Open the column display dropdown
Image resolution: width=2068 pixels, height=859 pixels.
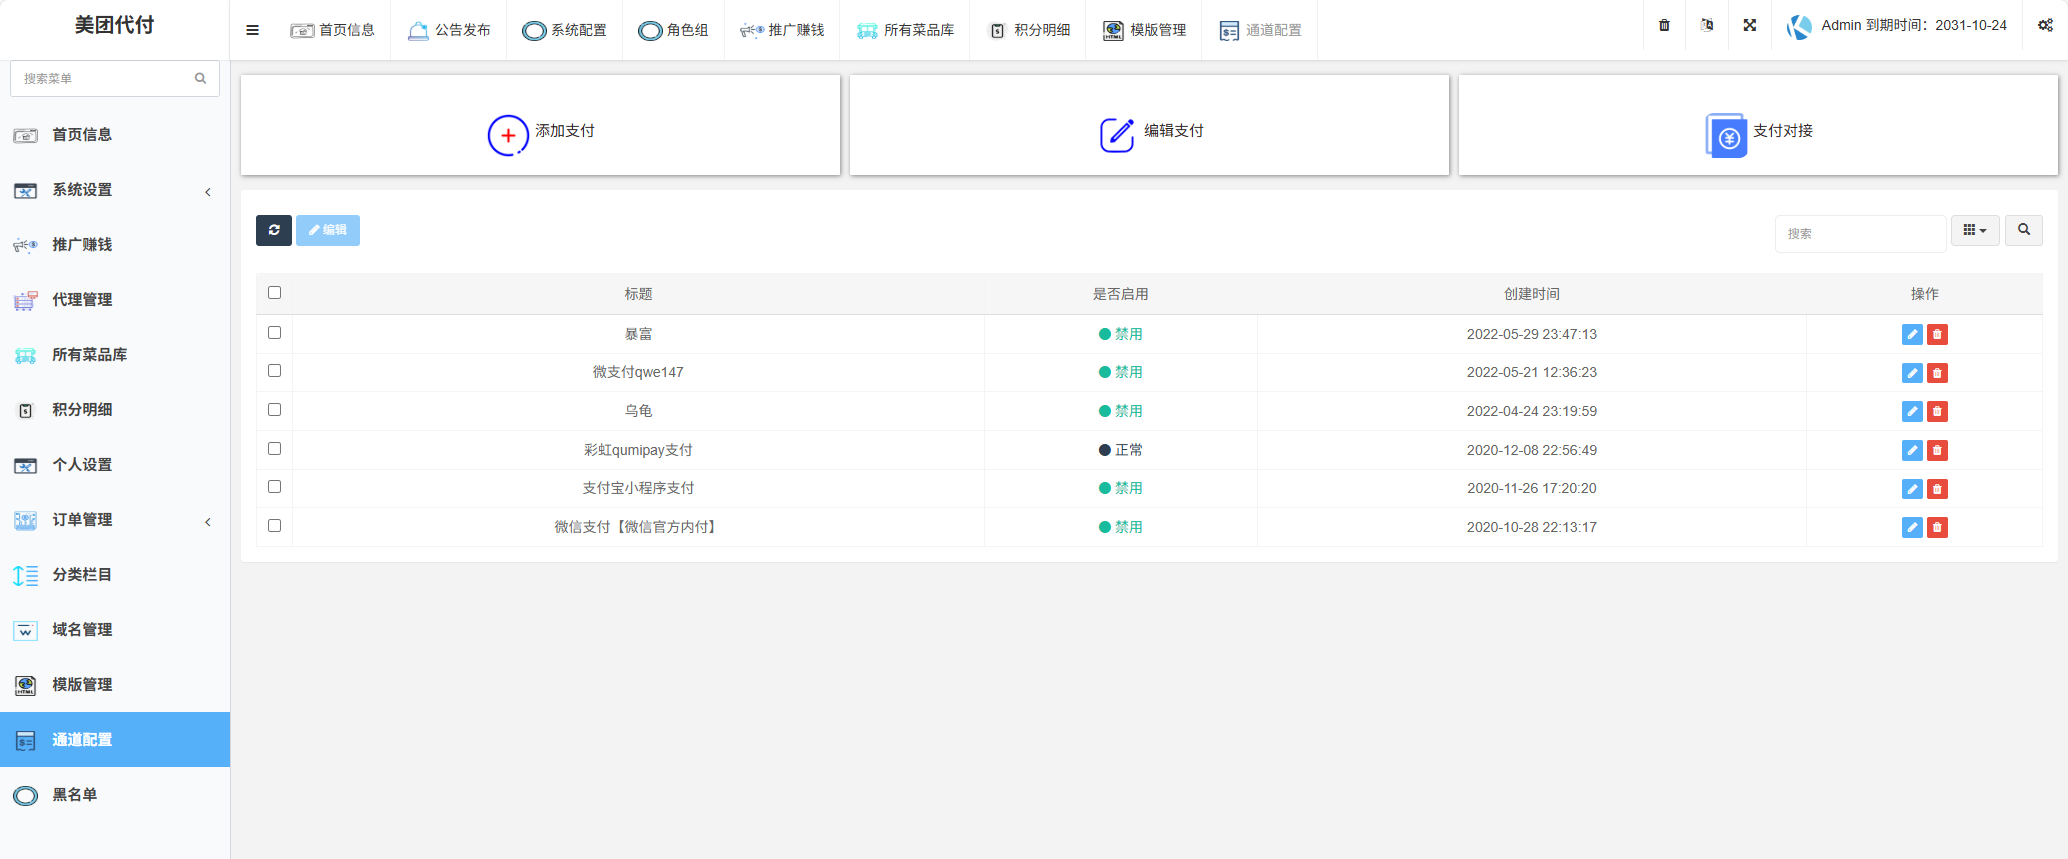(x=1974, y=230)
